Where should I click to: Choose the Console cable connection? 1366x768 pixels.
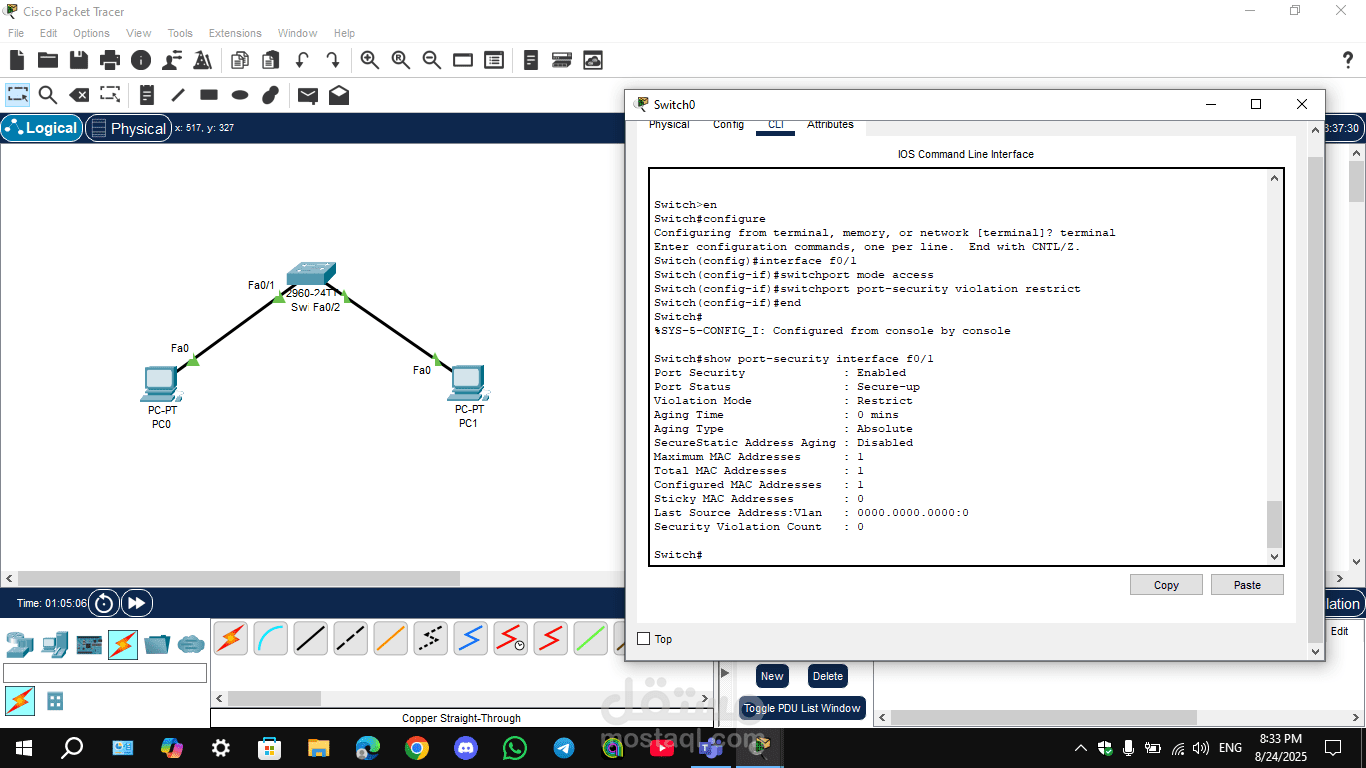[x=271, y=638]
